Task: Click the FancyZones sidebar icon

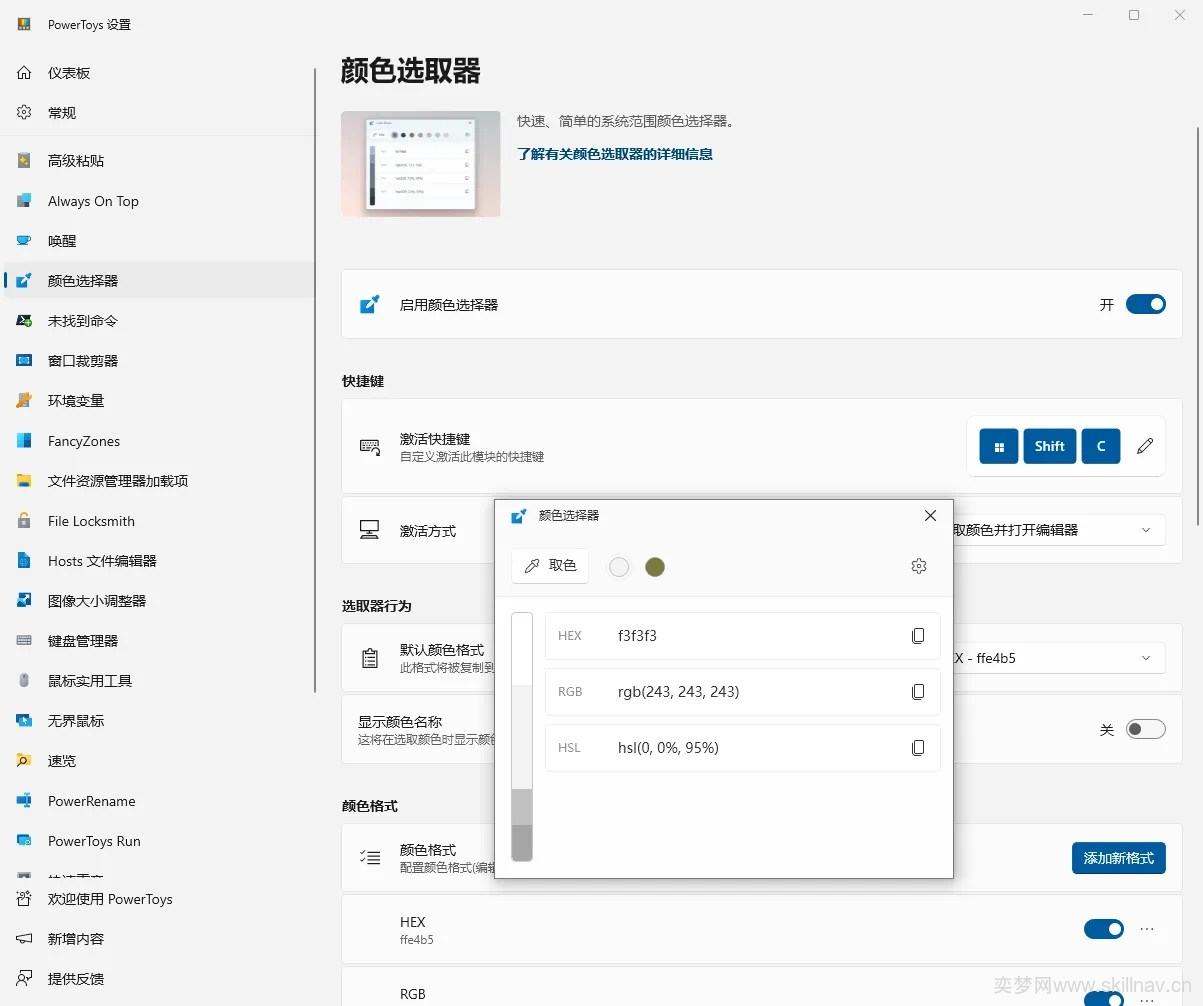Action: coord(24,441)
